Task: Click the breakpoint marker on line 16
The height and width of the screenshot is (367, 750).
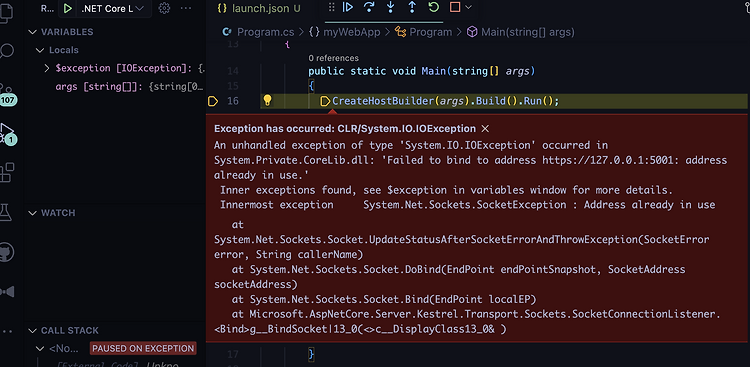Action: click(213, 101)
